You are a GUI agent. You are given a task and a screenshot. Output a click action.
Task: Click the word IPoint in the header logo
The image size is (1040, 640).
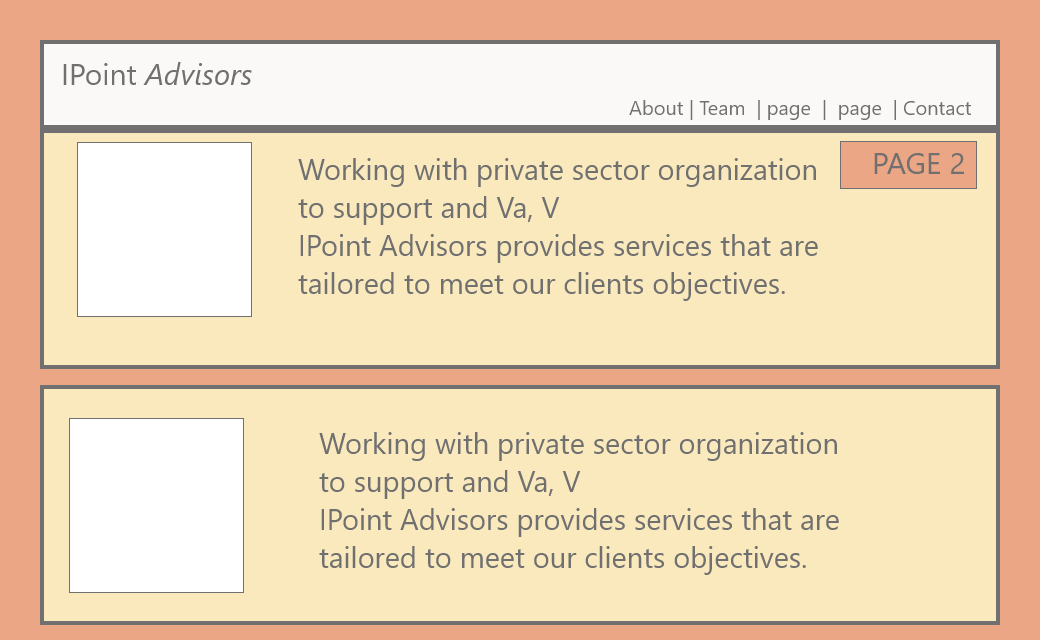(x=99, y=75)
